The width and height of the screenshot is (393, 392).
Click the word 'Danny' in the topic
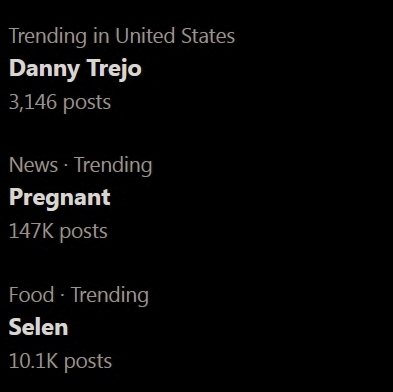(x=44, y=69)
